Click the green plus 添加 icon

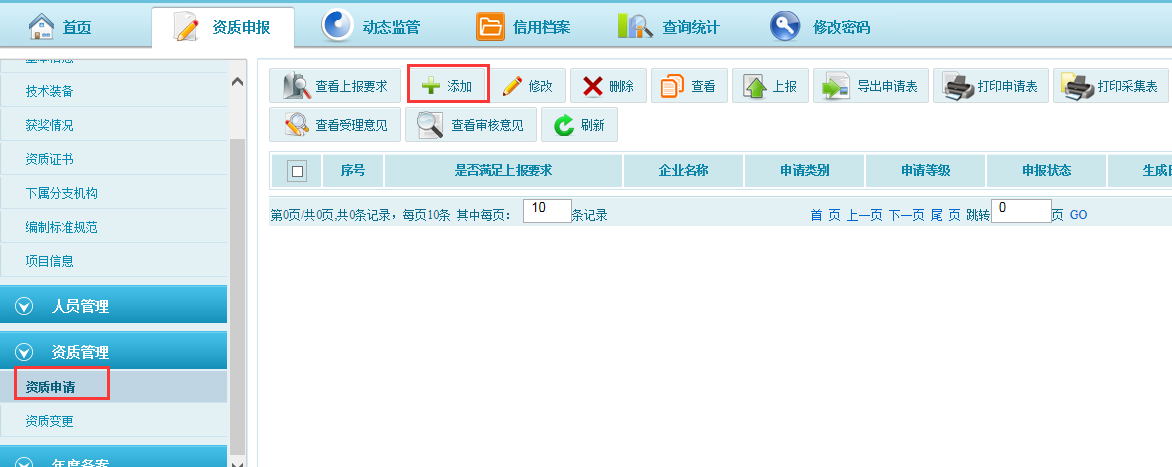coord(431,86)
